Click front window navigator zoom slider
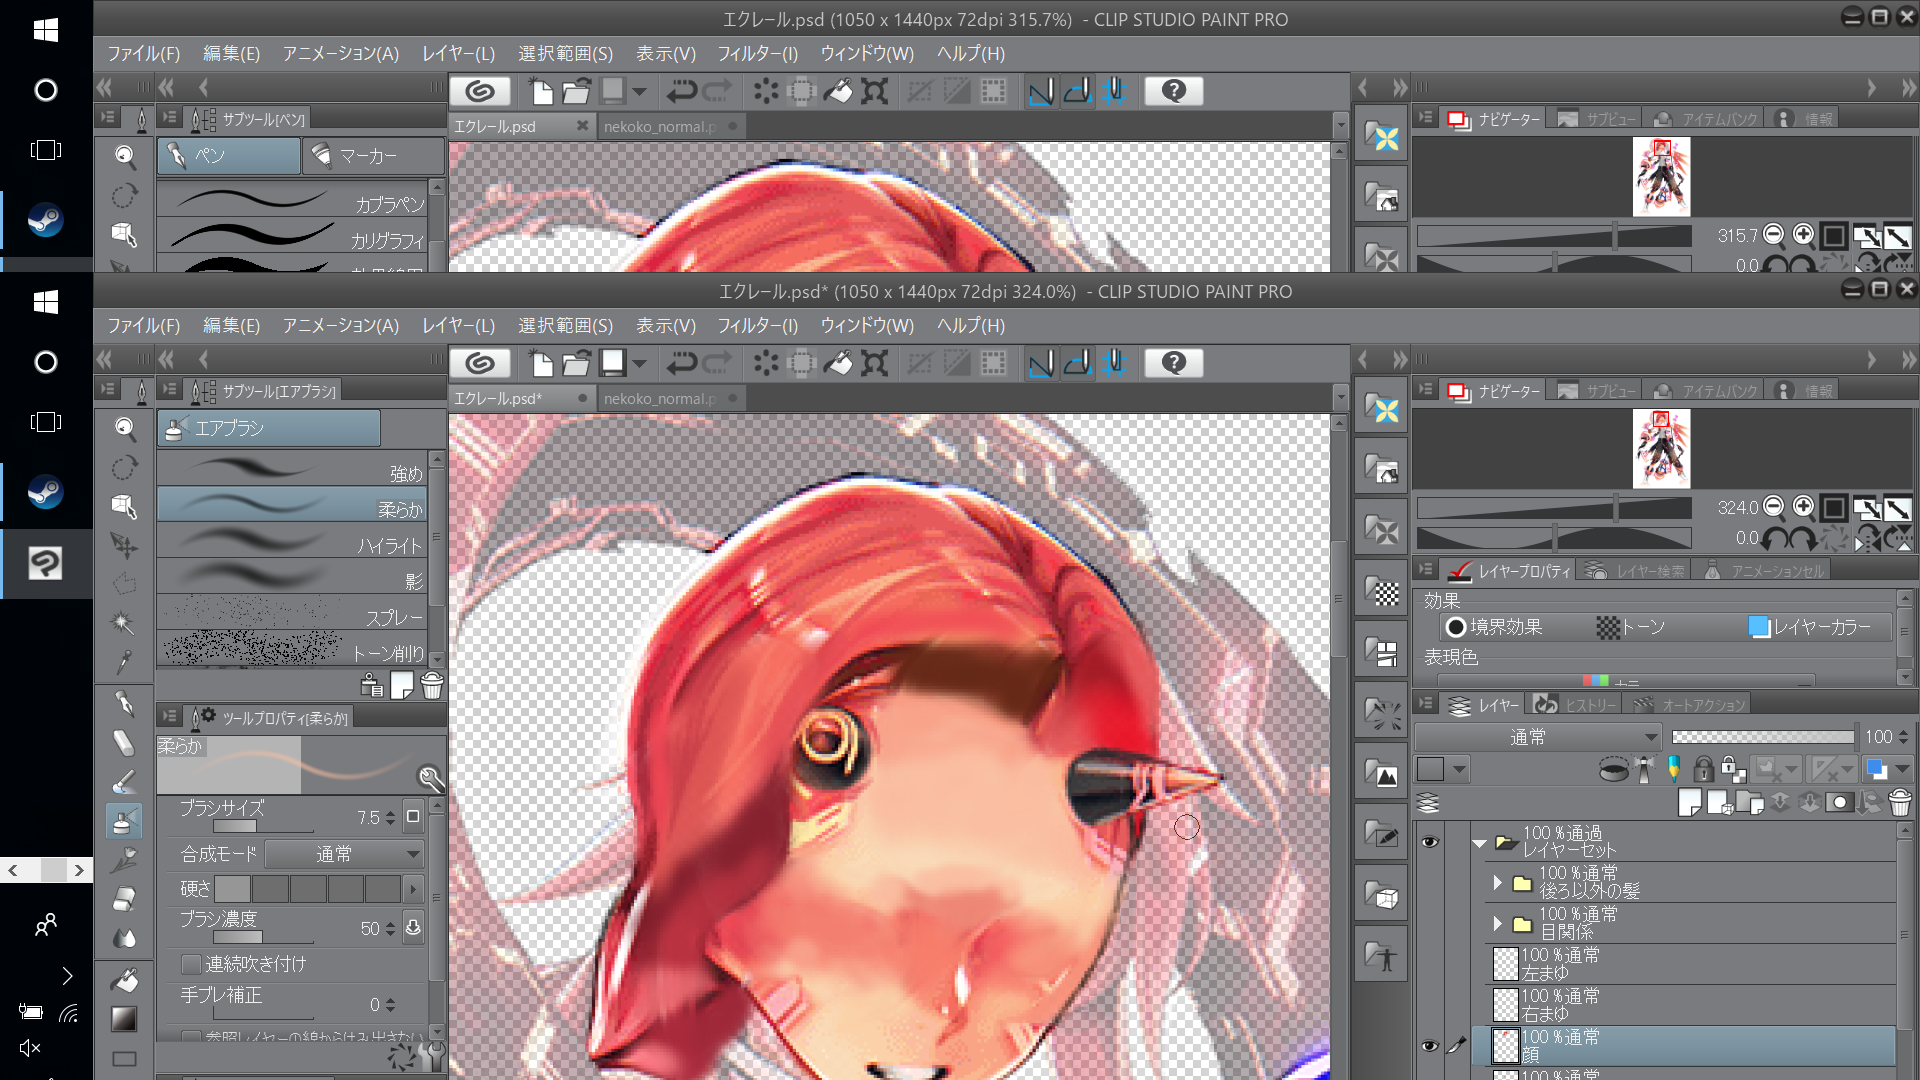 click(x=1554, y=508)
